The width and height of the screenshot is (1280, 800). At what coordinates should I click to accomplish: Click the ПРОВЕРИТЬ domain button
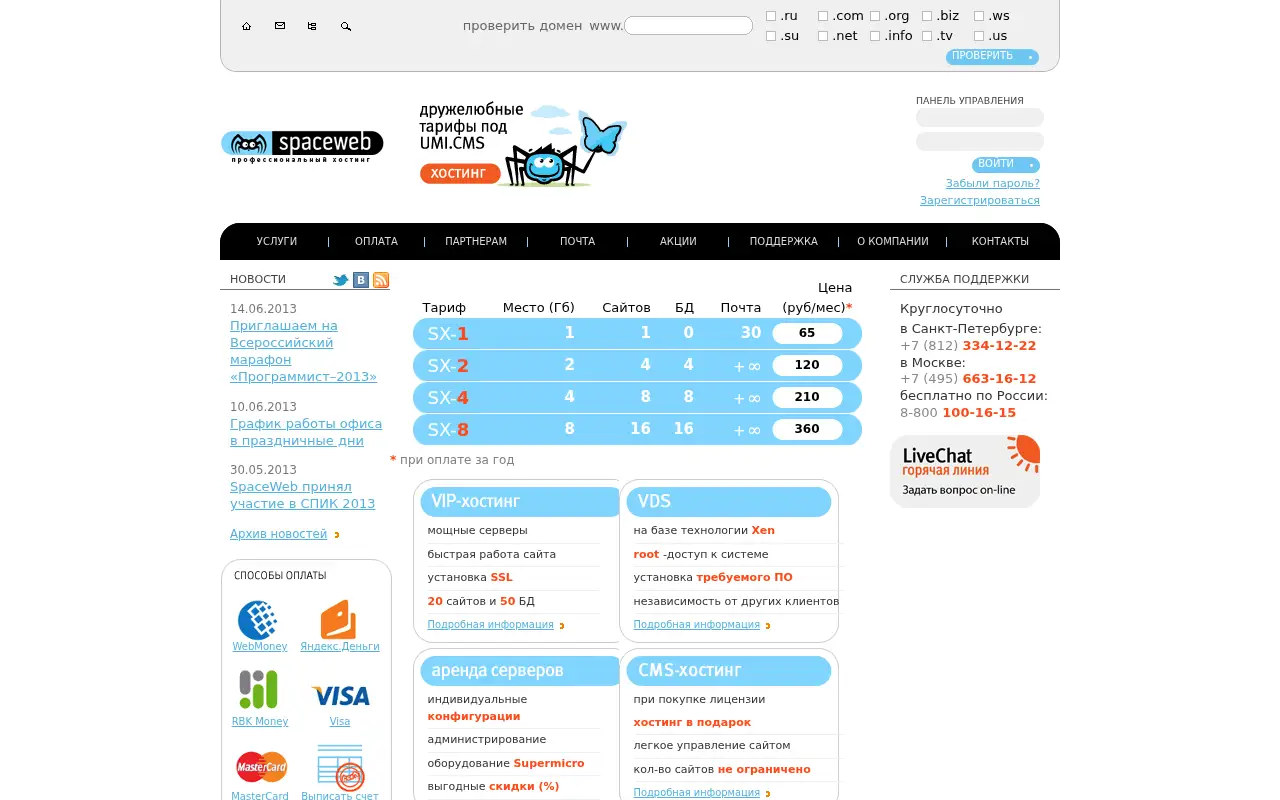[992, 57]
